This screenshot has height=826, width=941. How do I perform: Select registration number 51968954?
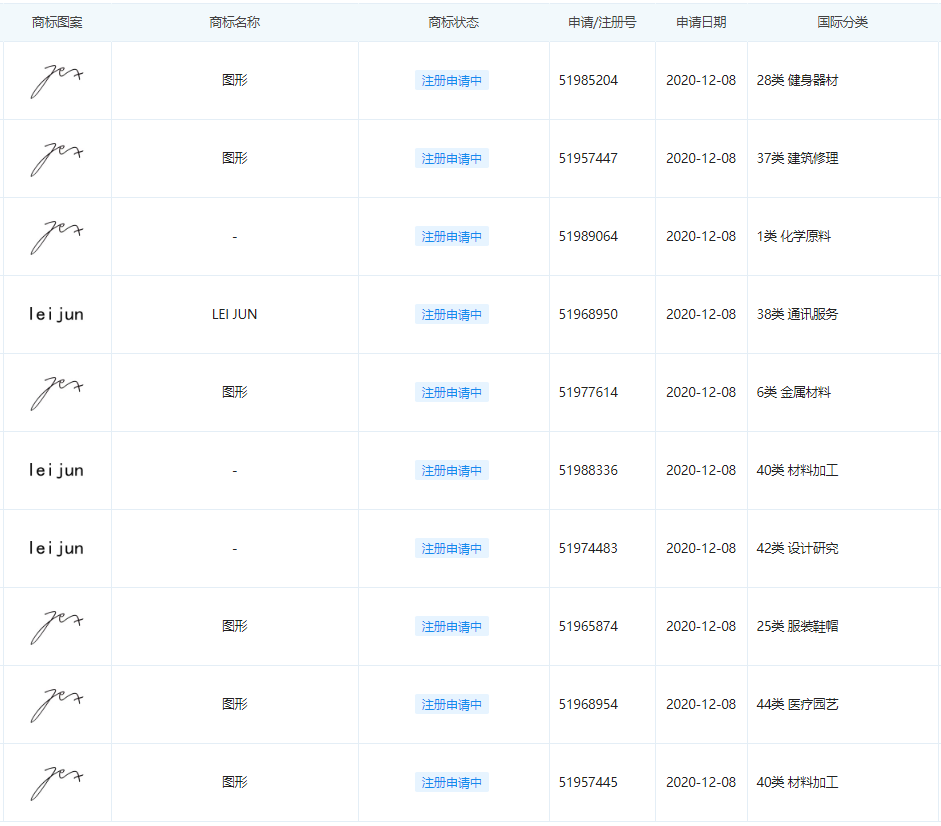(x=588, y=705)
